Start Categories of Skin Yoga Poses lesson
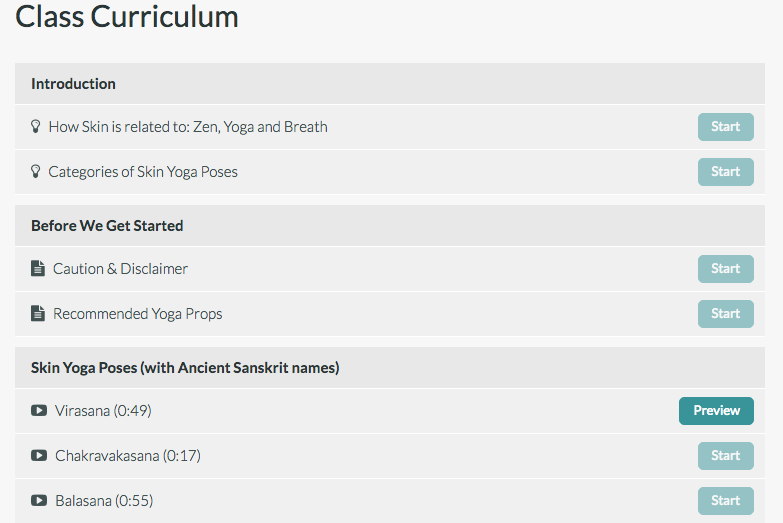783x523 pixels. coord(726,172)
